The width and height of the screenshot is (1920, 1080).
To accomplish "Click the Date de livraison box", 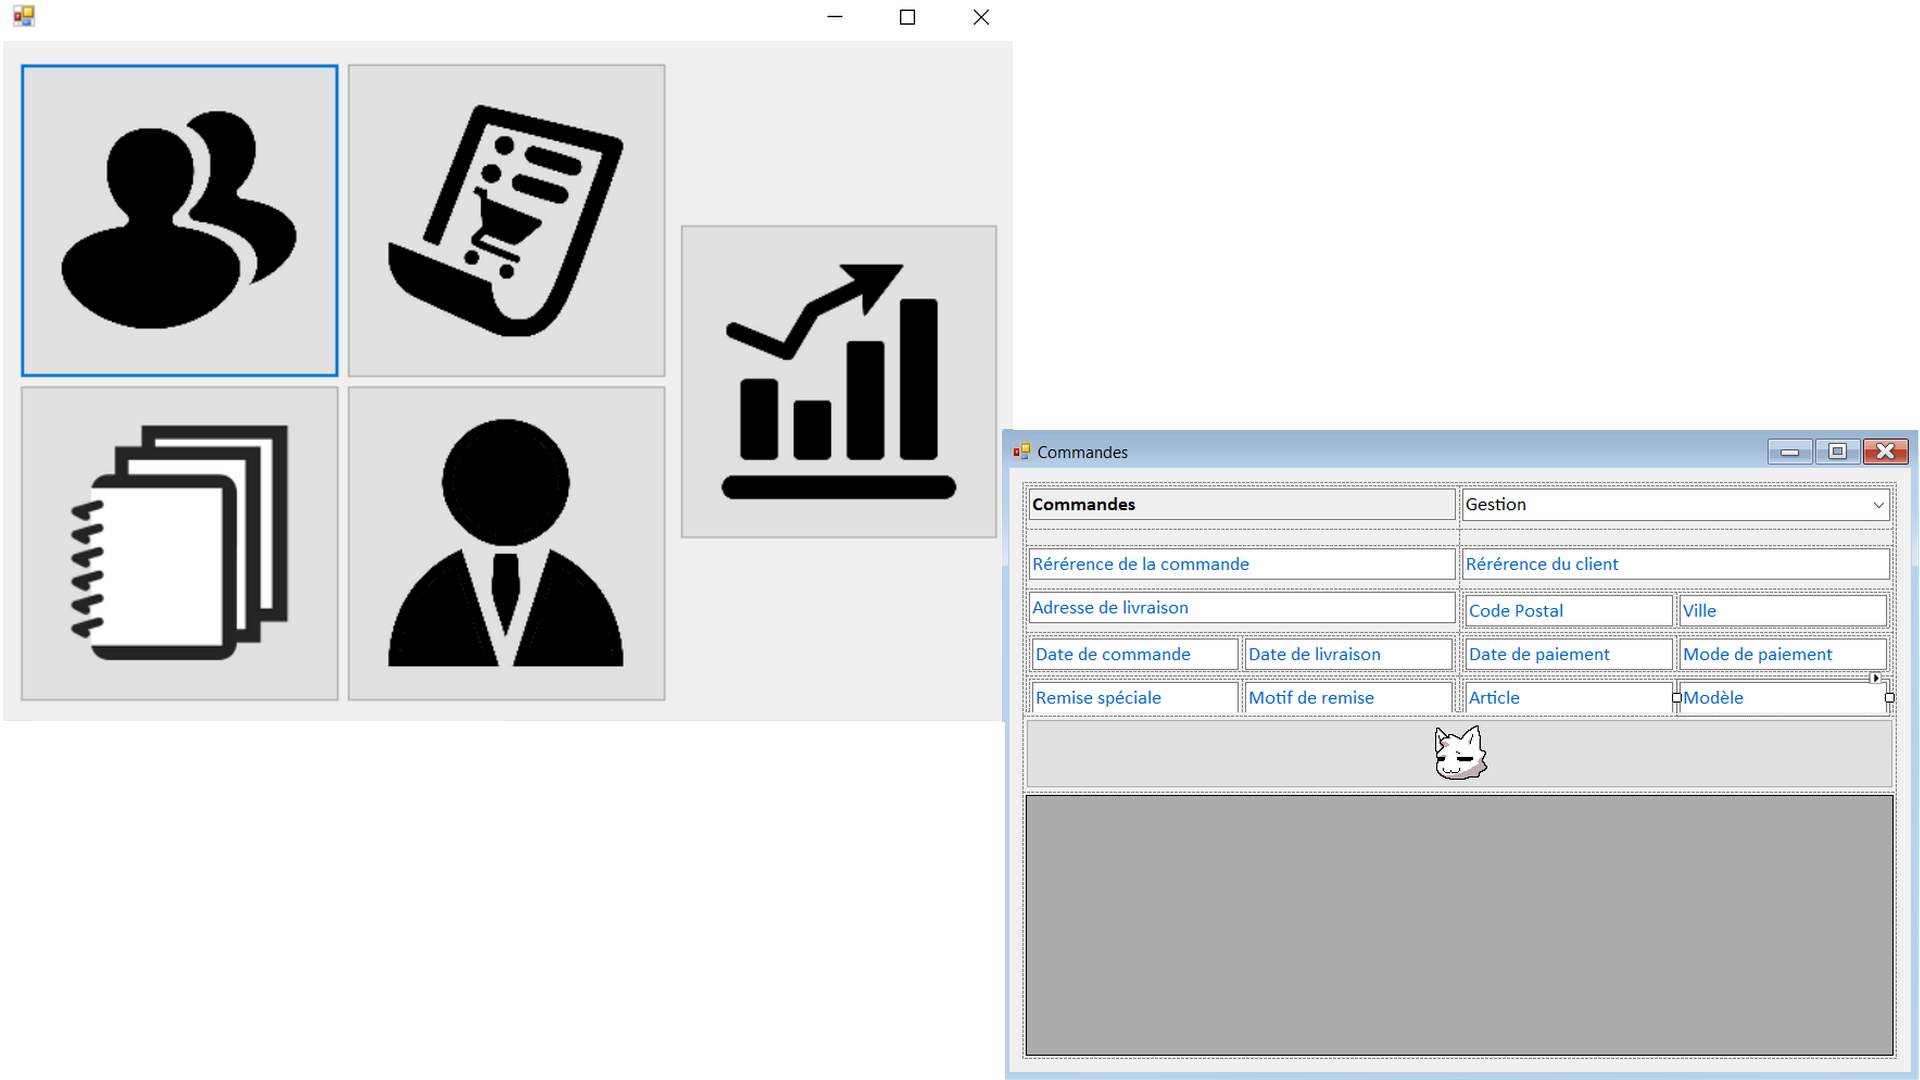I will [1348, 655].
